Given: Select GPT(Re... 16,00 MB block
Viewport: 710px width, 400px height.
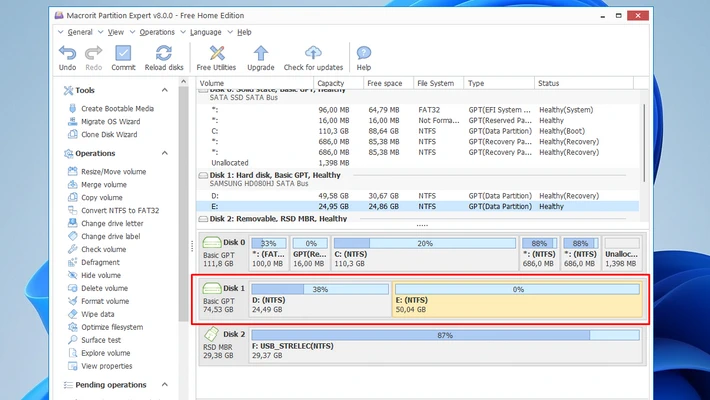Looking at the screenshot, I should 310,253.
